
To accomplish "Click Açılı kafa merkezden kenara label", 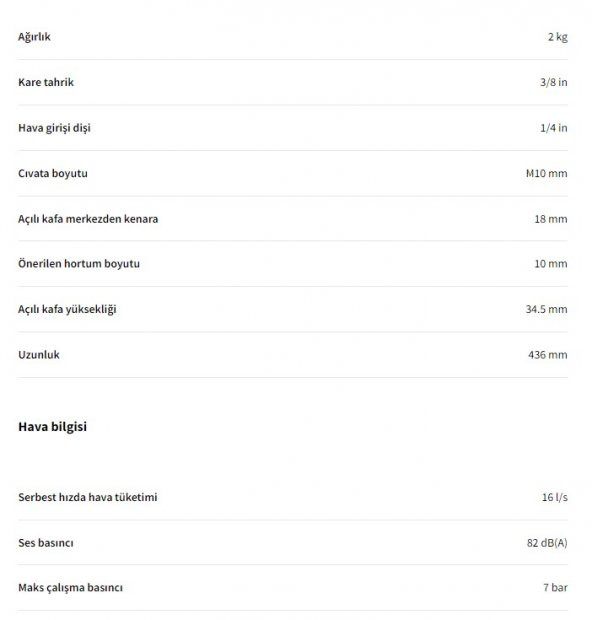I will 88,219.
